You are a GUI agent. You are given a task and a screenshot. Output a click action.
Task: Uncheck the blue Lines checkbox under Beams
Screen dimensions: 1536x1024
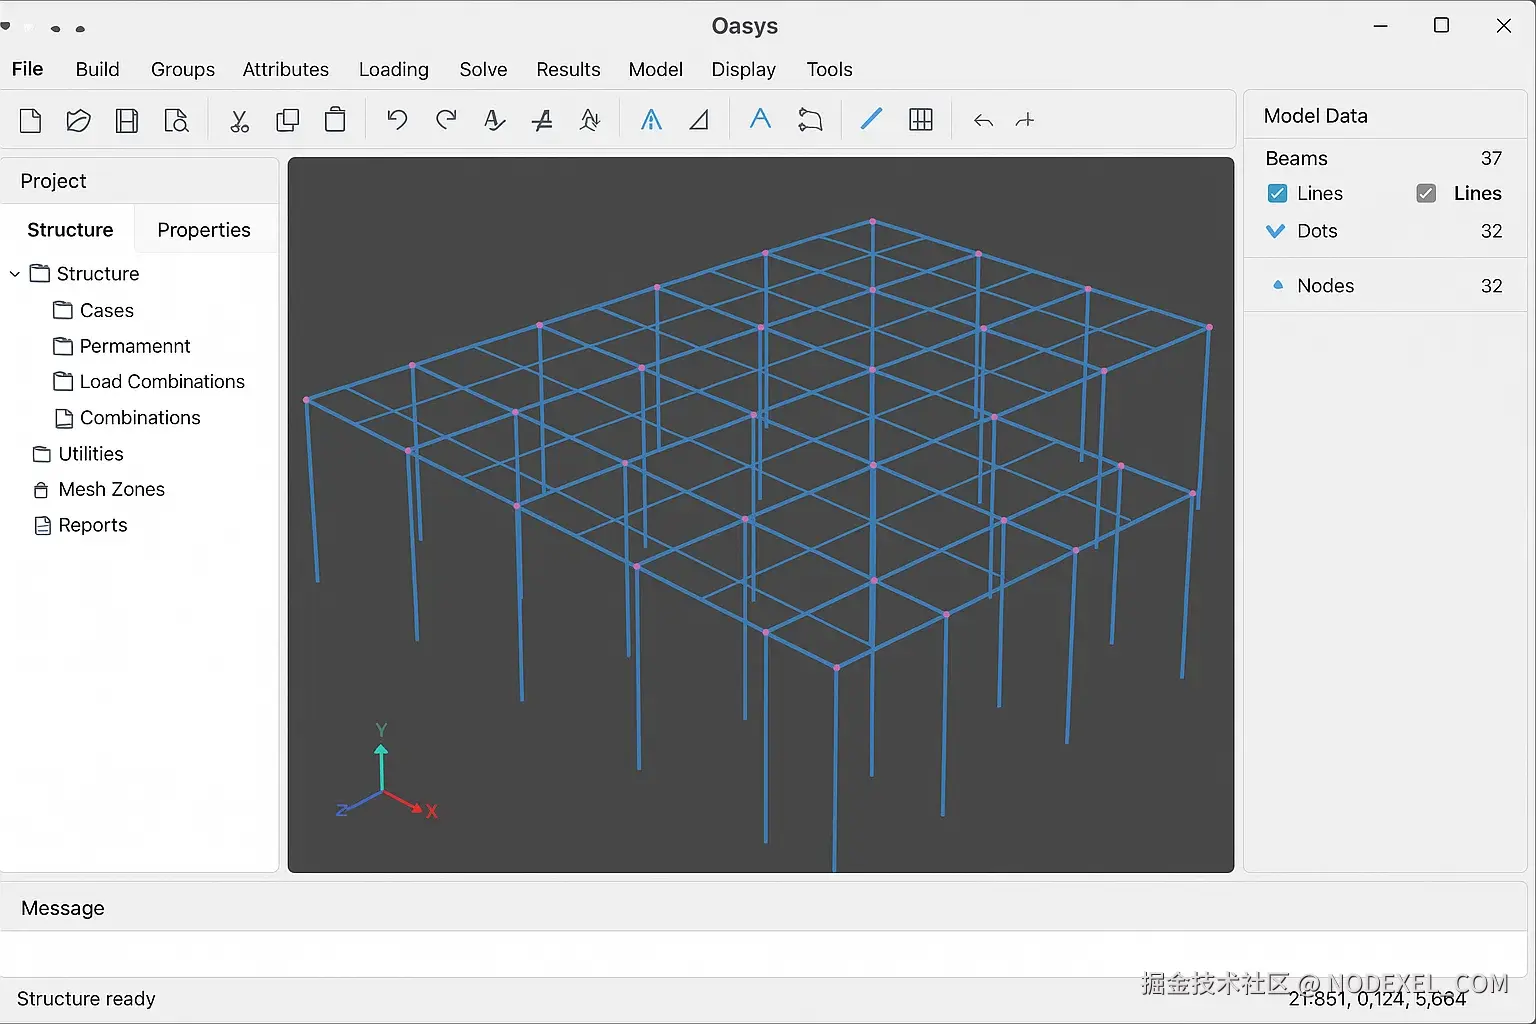pos(1277,193)
